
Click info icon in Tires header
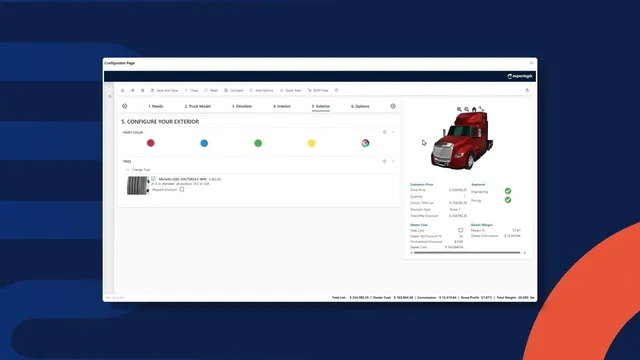[x=384, y=161]
